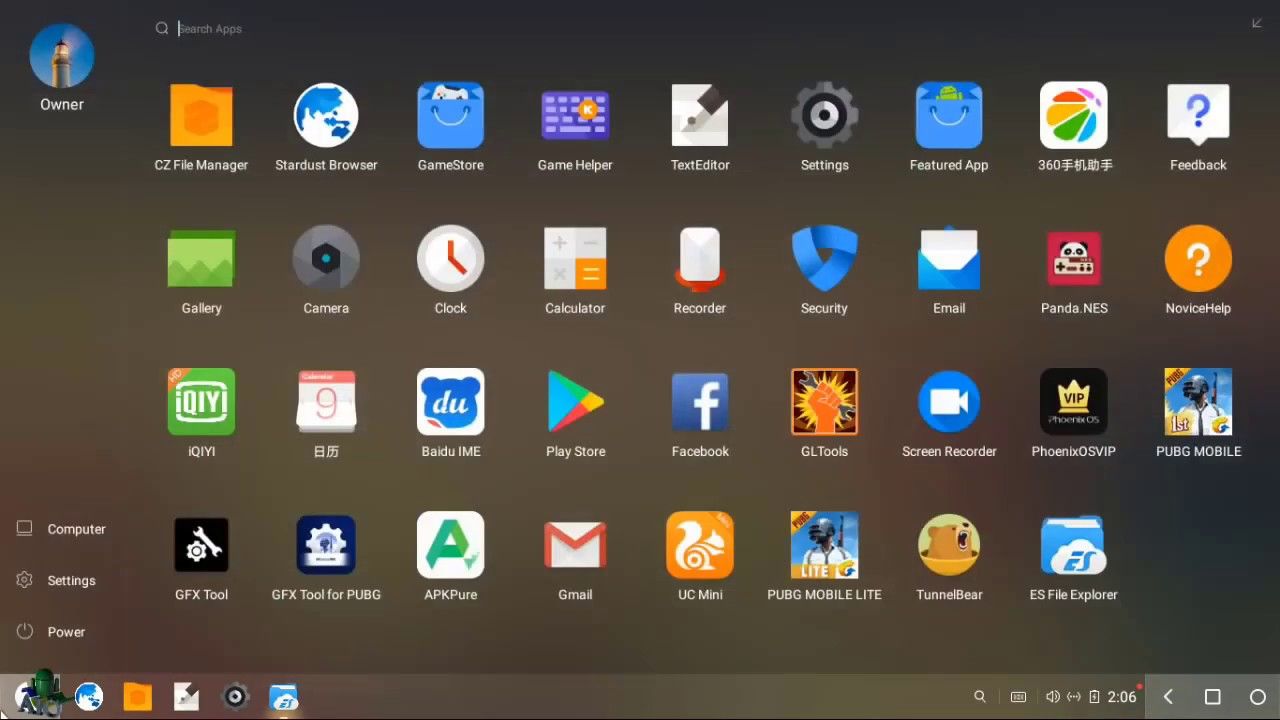Image resolution: width=1280 pixels, height=720 pixels.
Task: Open the Play Store app
Action: (575, 402)
